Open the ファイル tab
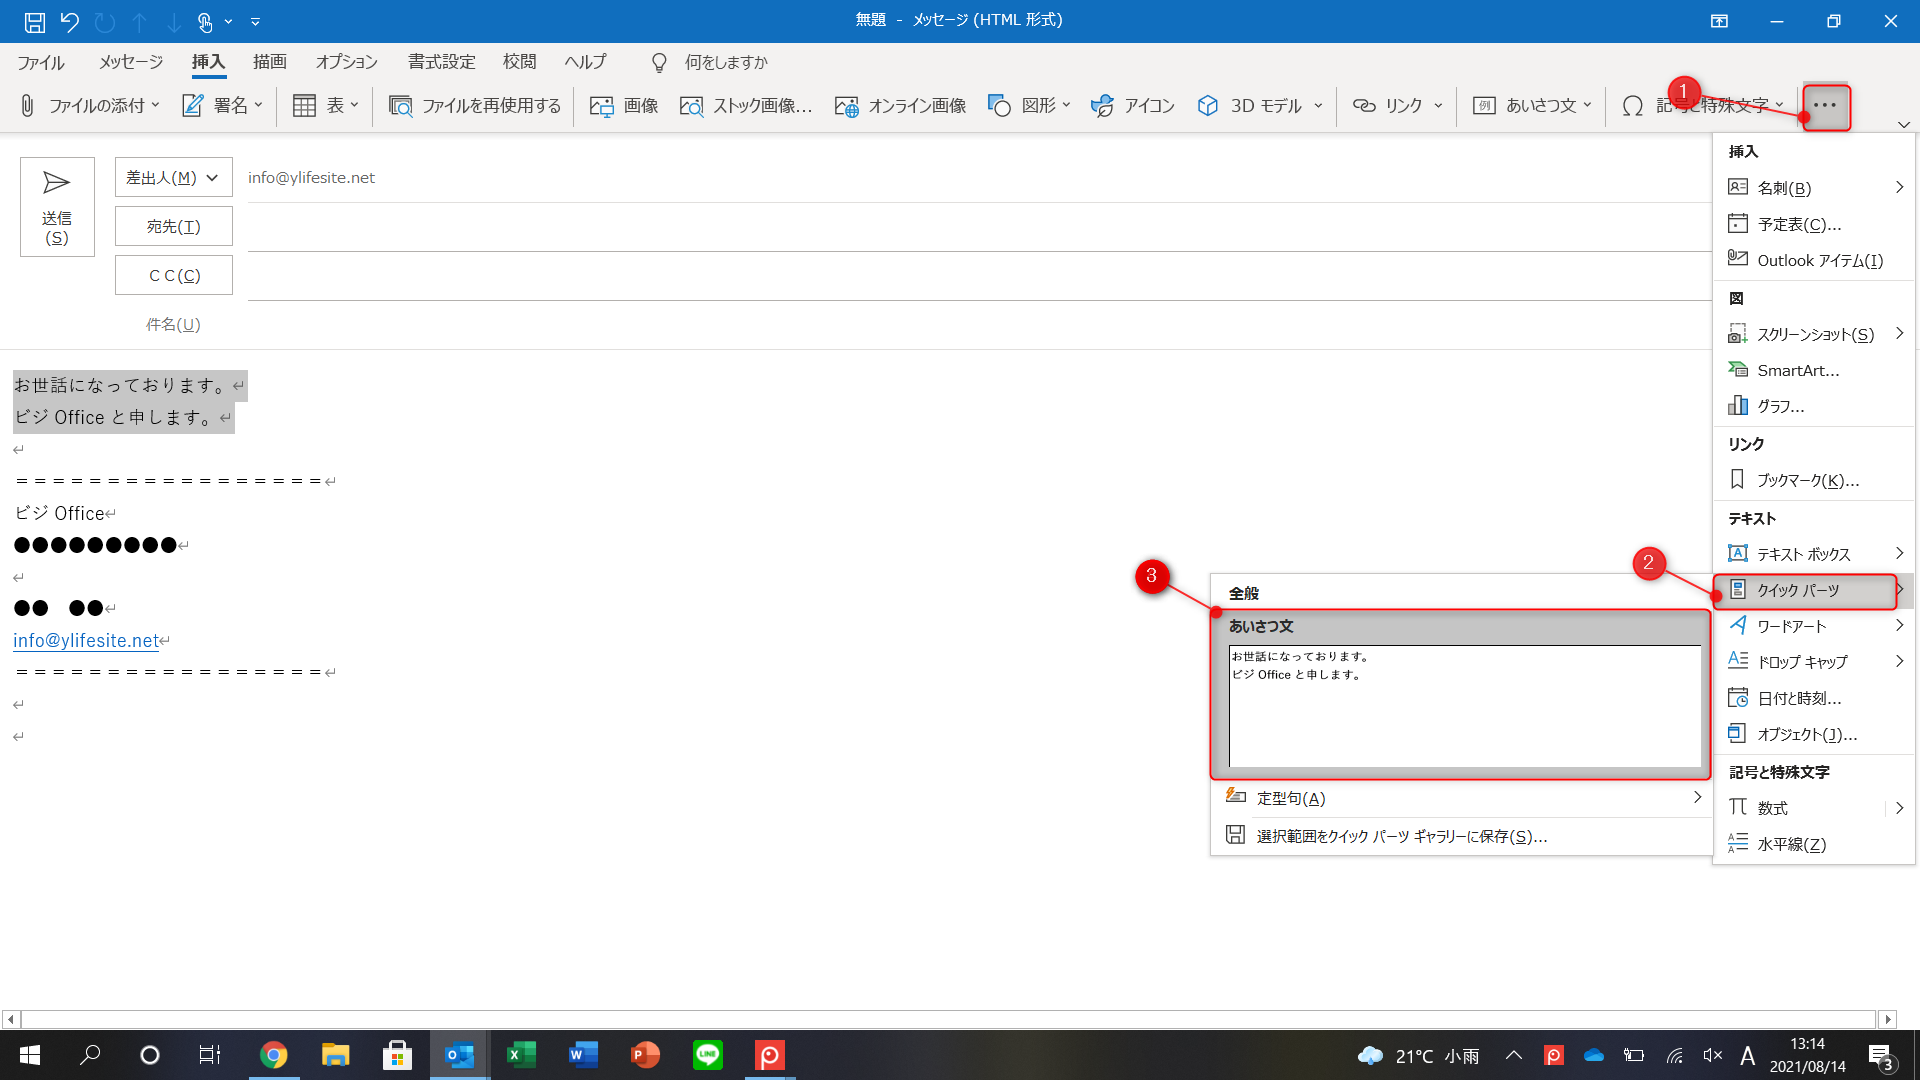Image resolution: width=1920 pixels, height=1080 pixels. coord(41,62)
